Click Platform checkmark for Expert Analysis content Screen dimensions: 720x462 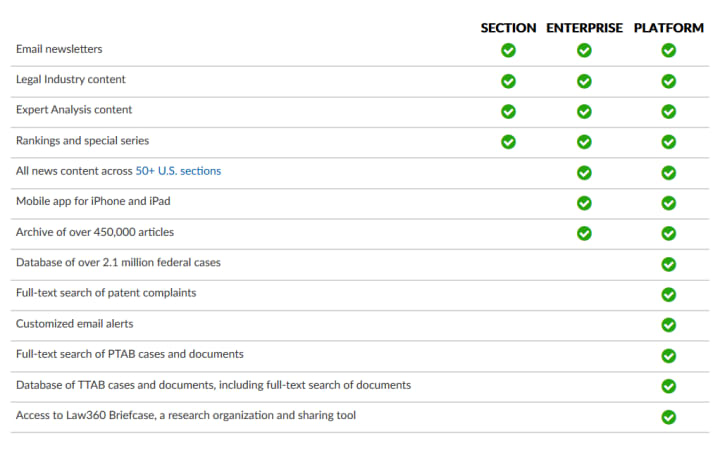coord(669,112)
